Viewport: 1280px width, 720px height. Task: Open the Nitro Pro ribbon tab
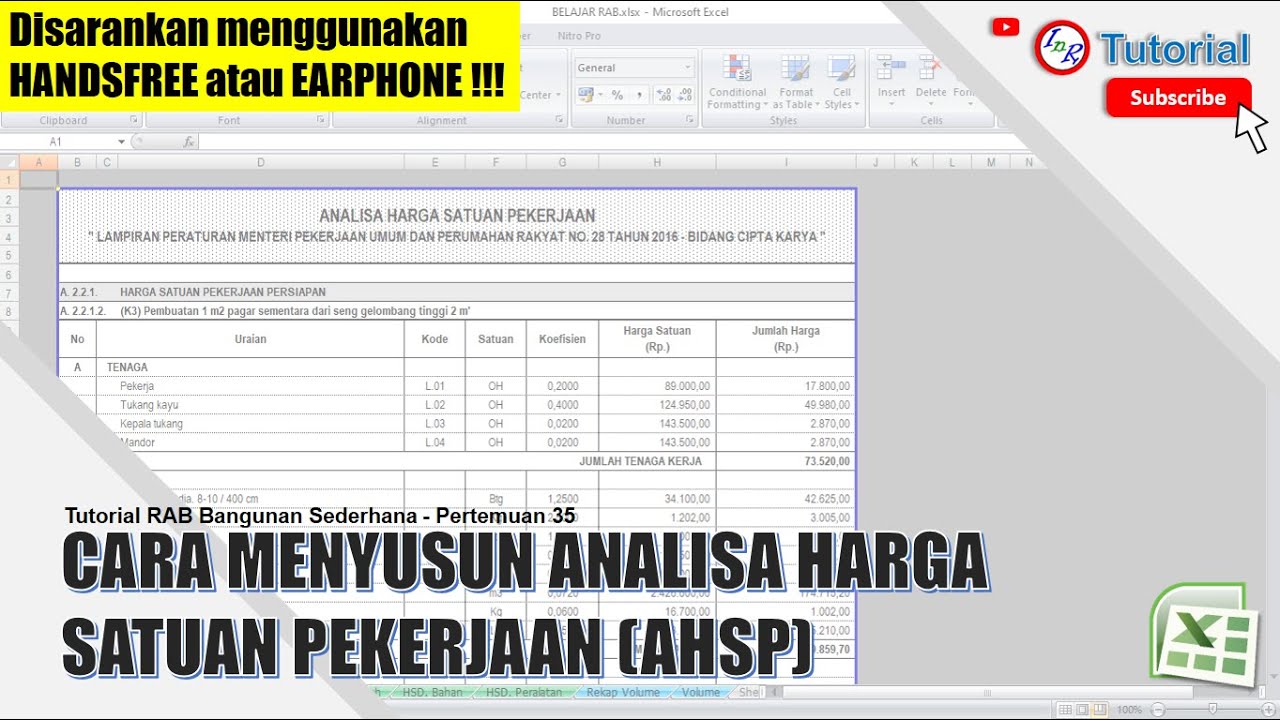(x=580, y=36)
